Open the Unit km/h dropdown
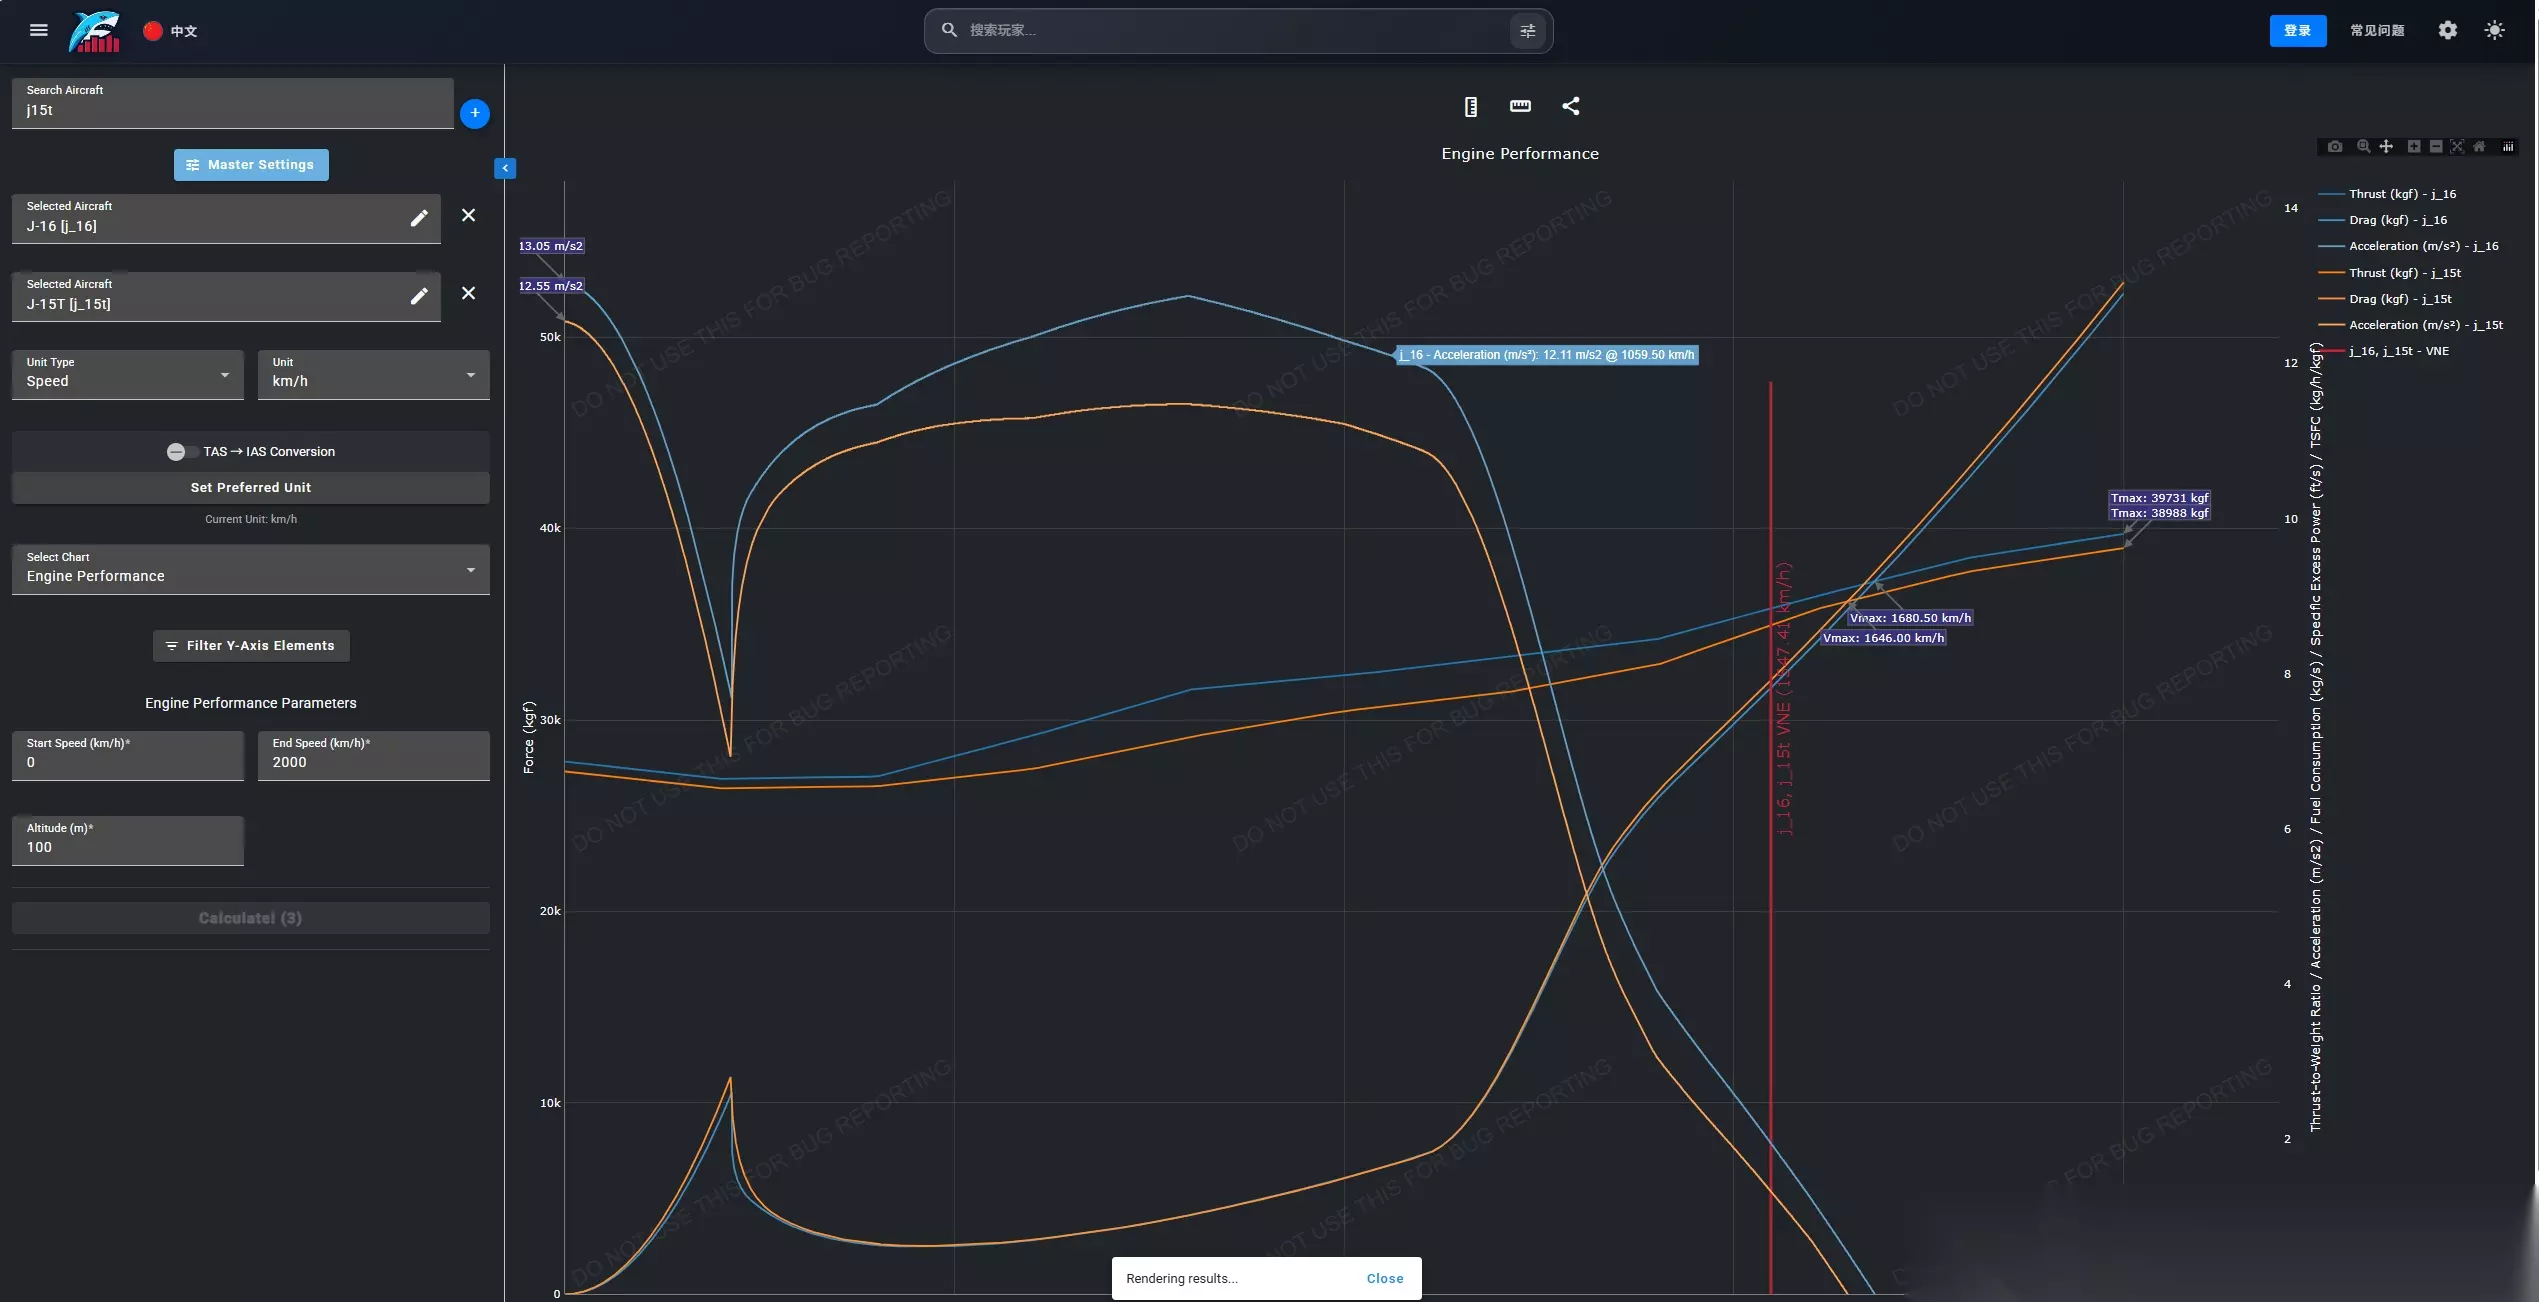 pyautogui.click(x=374, y=374)
